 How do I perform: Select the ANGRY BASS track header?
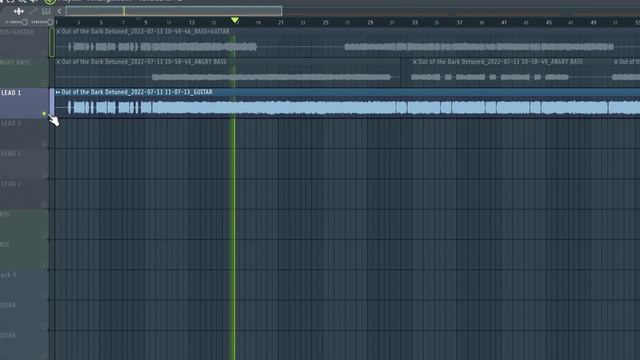coord(24,73)
